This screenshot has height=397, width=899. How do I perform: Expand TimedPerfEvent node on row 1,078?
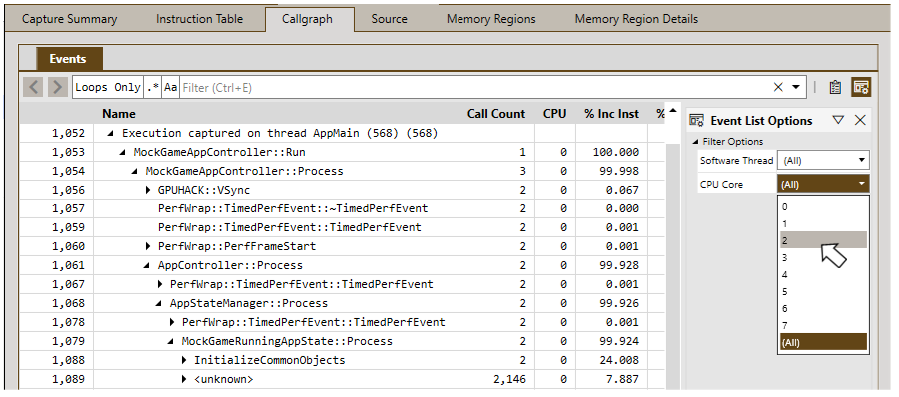click(172, 322)
